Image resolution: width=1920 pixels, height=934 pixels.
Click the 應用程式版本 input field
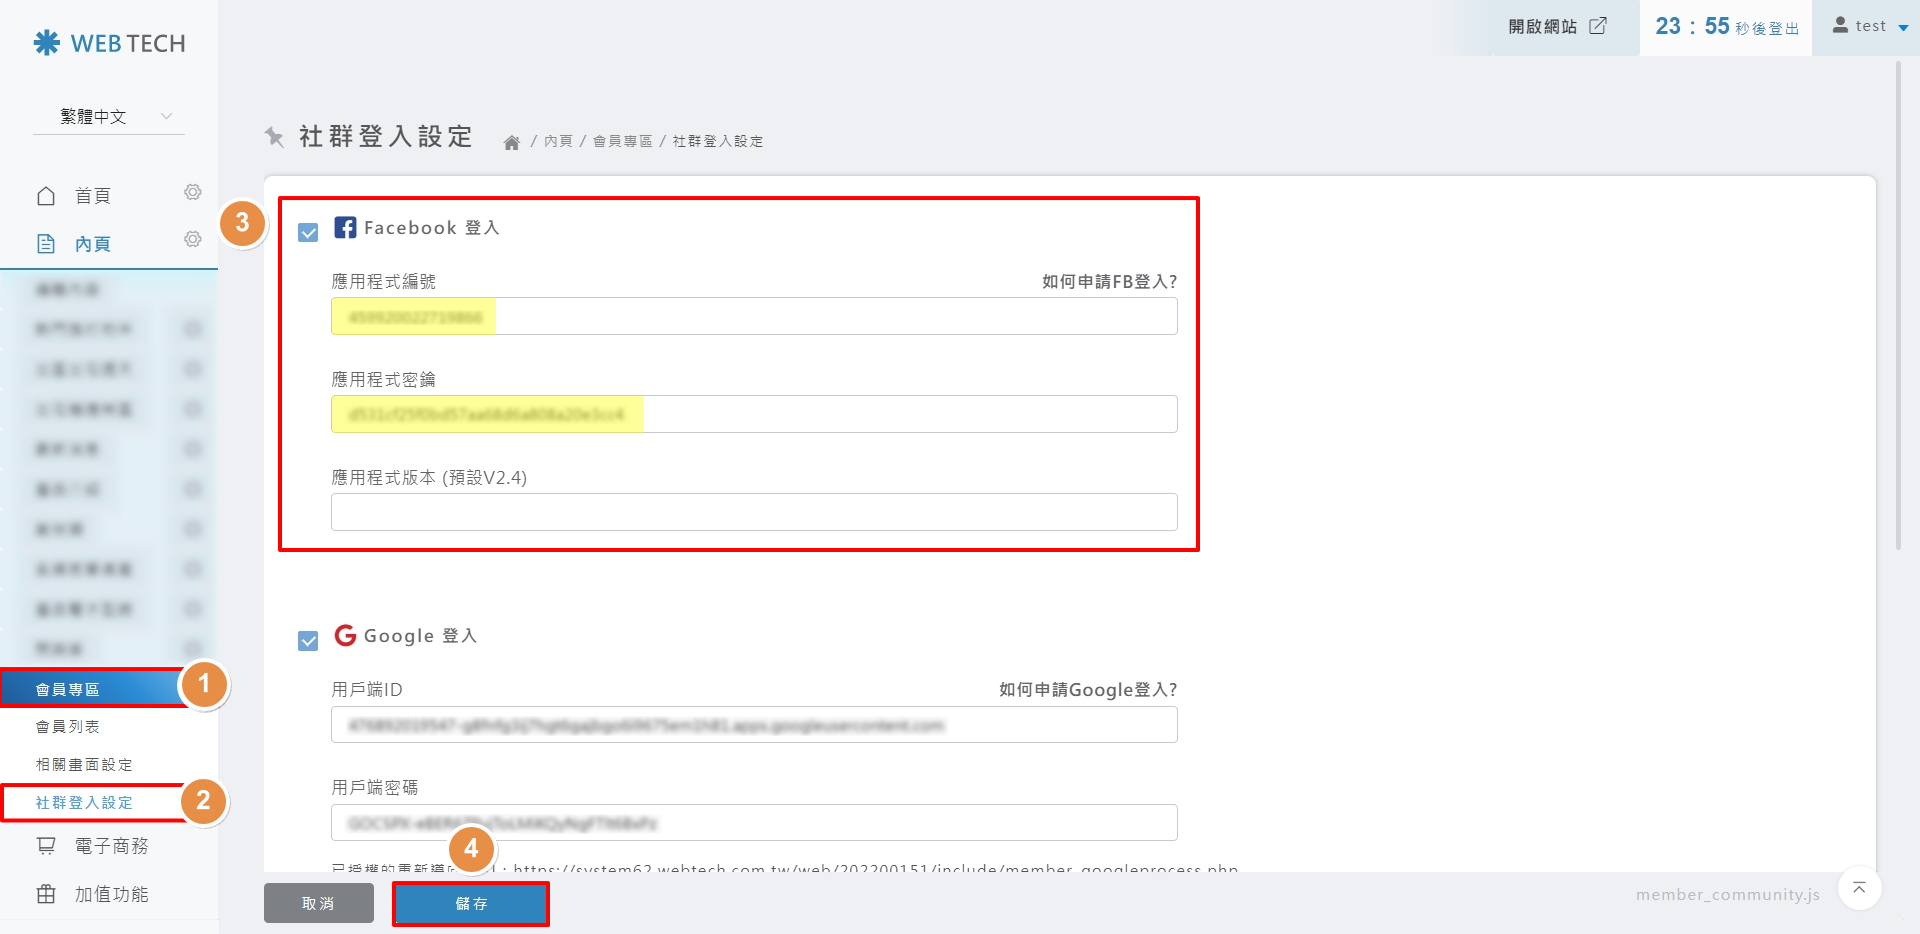[754, 512]
